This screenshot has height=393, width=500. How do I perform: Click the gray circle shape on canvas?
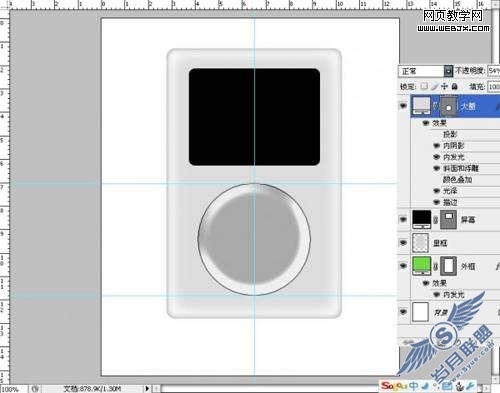254,239
